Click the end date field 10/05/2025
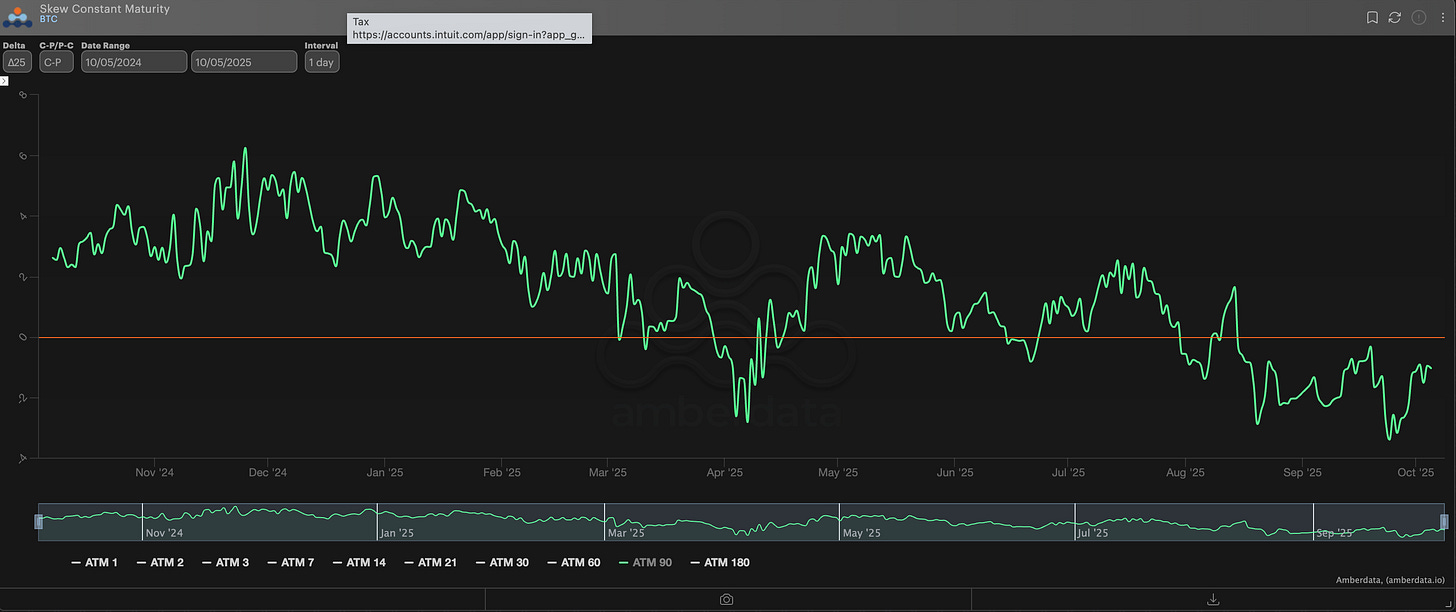The width and height of the screenshot is (1456, 612). (244, 62)
